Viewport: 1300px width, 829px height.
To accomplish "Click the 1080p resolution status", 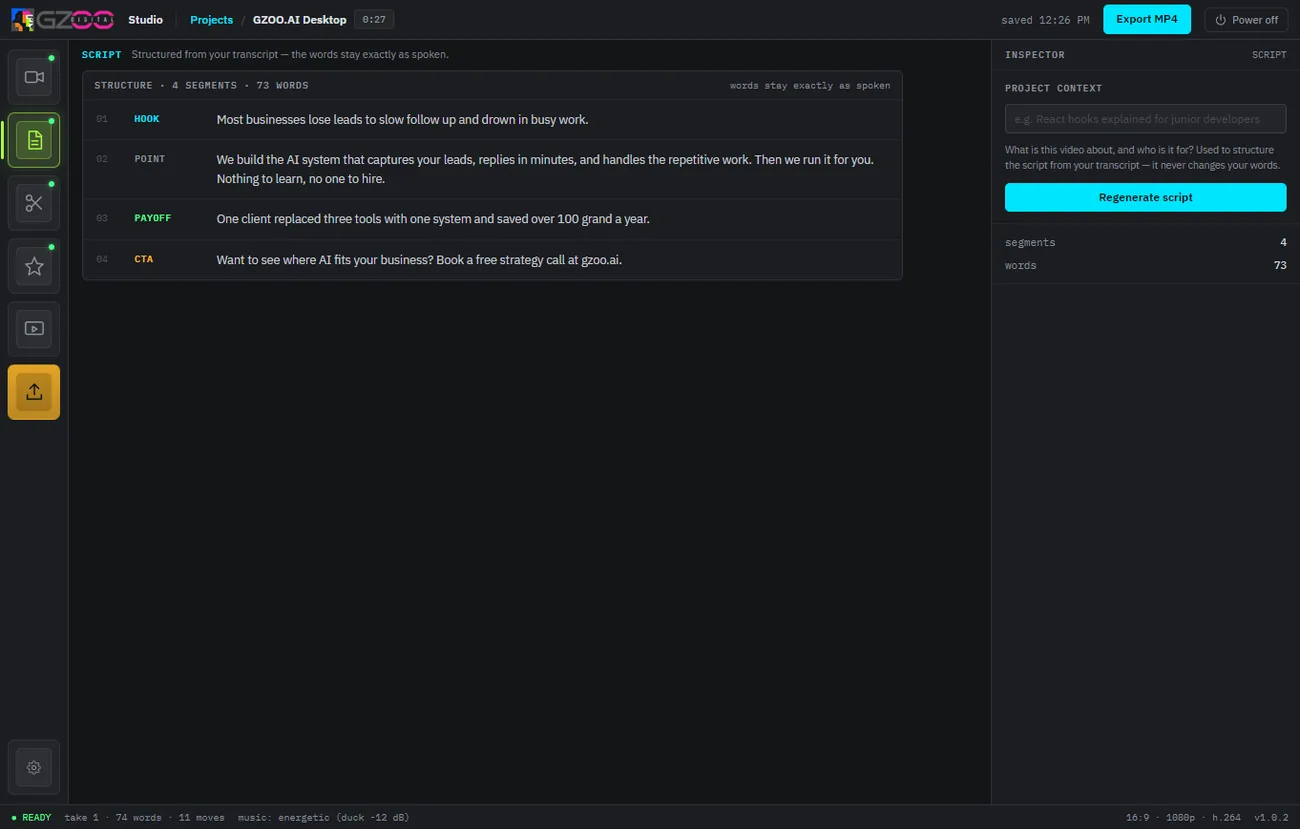I will [x=1181, y=817].
